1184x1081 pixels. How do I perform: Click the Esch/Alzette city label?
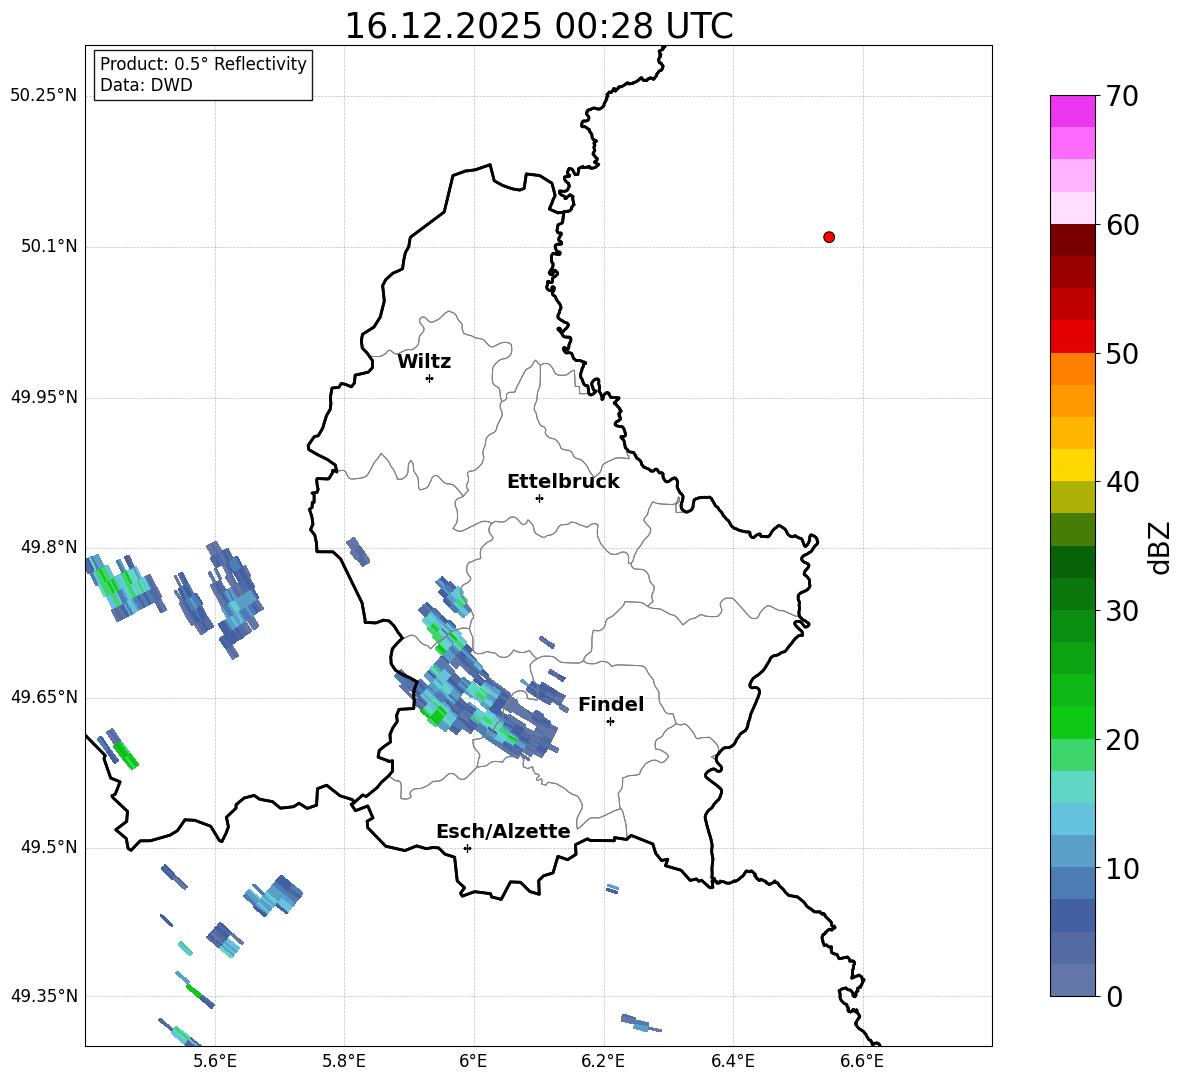tap(503, 831)
